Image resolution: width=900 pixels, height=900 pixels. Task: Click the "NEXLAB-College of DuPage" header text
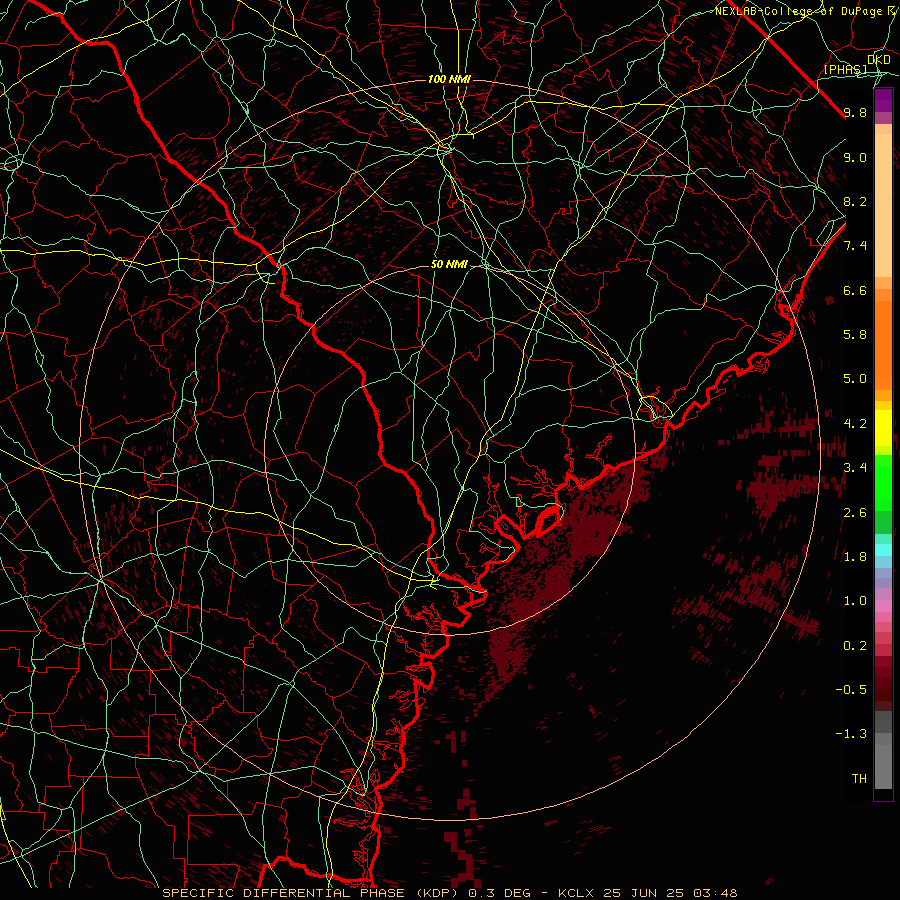[798, 11]
